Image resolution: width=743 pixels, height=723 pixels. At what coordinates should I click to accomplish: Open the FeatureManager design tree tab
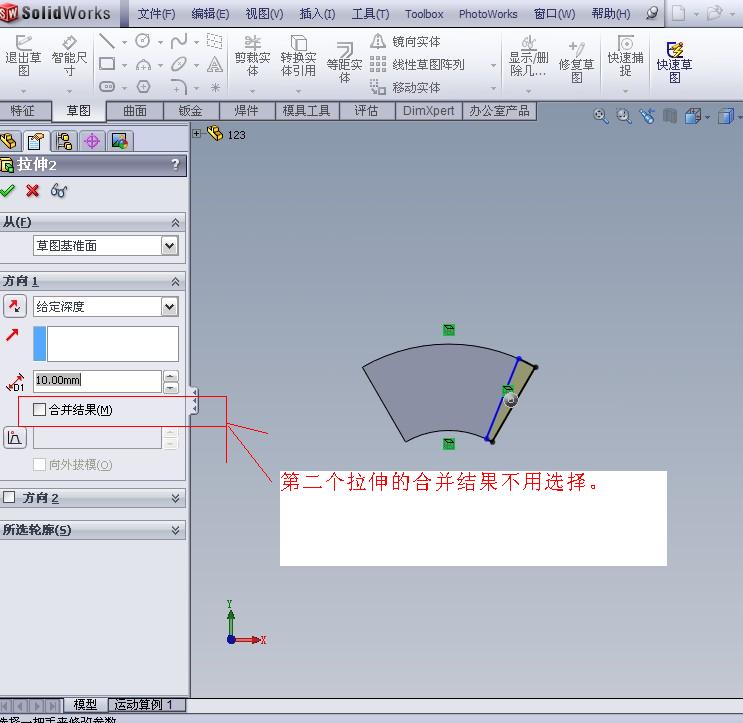9,141
